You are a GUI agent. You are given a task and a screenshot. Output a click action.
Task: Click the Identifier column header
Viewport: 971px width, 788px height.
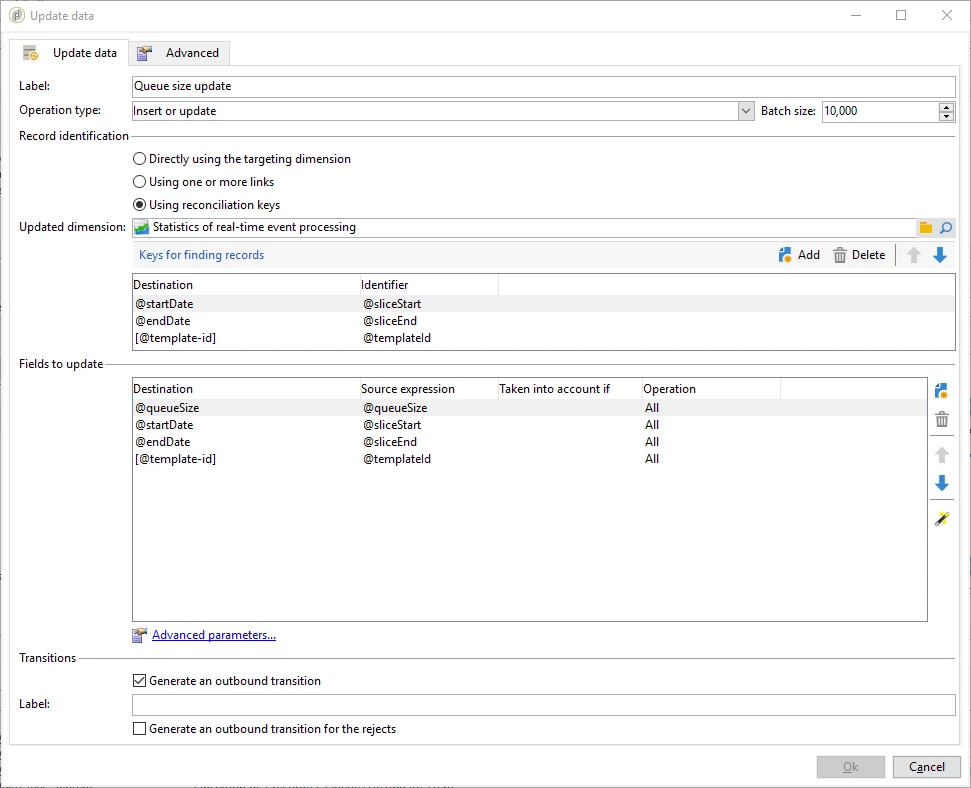[x=429, y=284]
